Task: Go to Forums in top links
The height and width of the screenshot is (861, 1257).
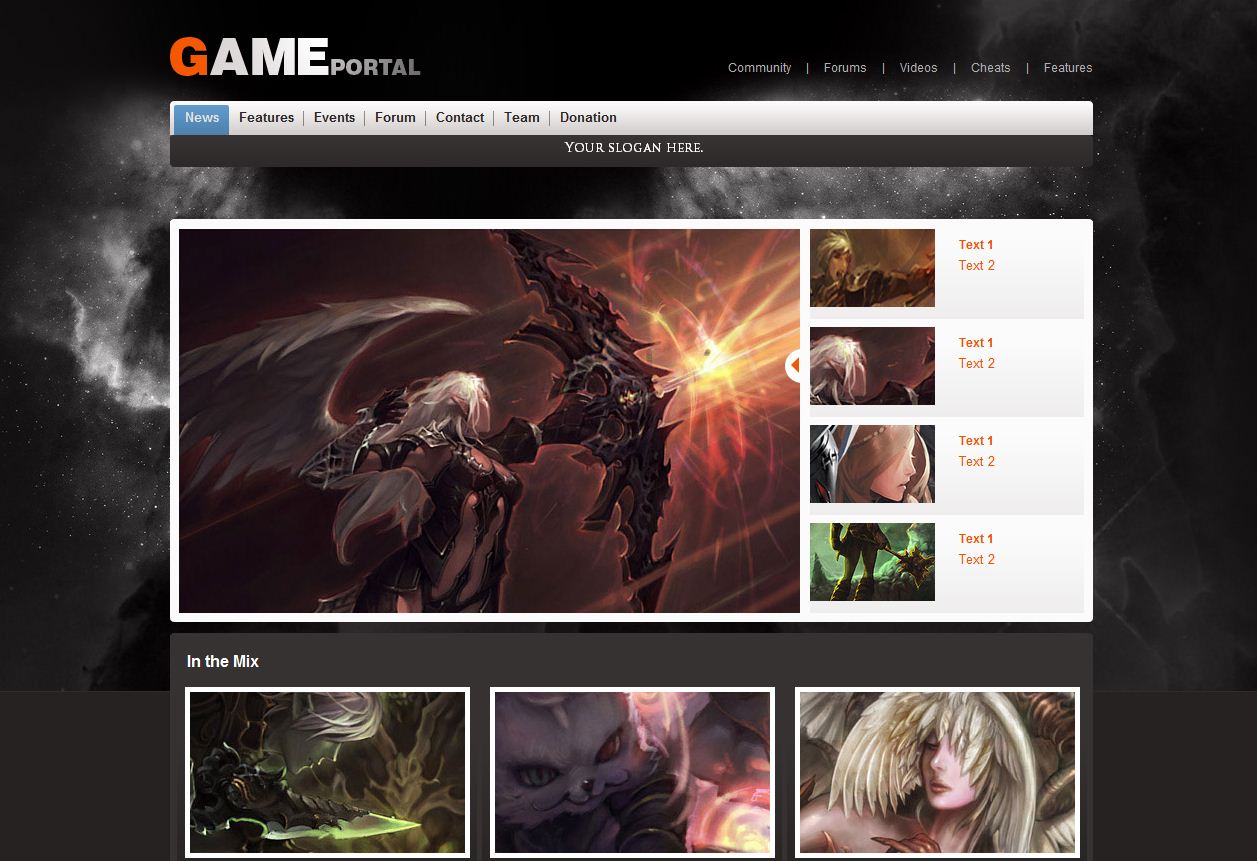Action: click(x=845, y=68)
